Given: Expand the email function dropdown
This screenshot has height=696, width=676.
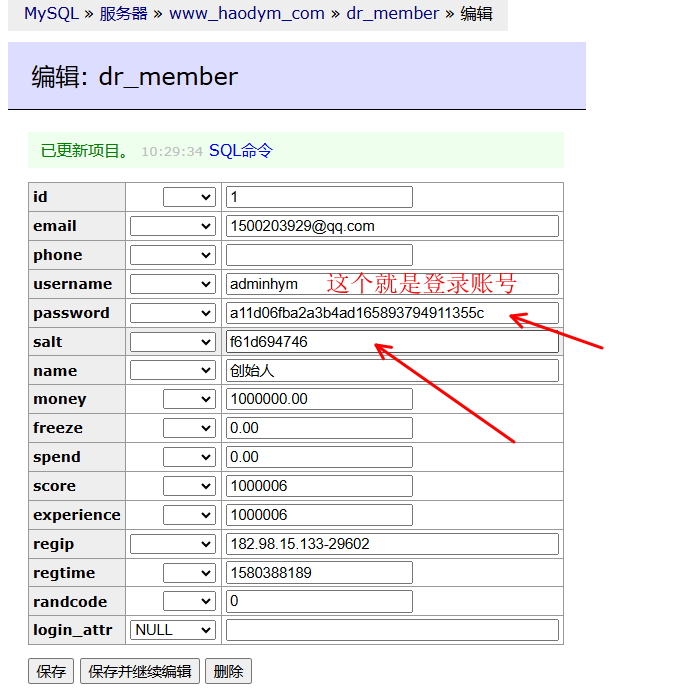Looking at the screenshot, I should 173,226.
